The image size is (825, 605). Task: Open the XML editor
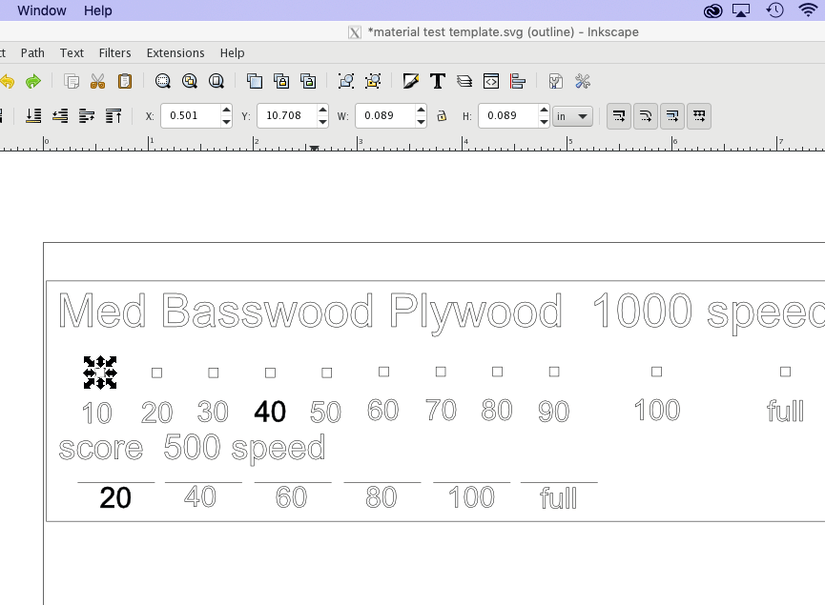coord(490,81)
